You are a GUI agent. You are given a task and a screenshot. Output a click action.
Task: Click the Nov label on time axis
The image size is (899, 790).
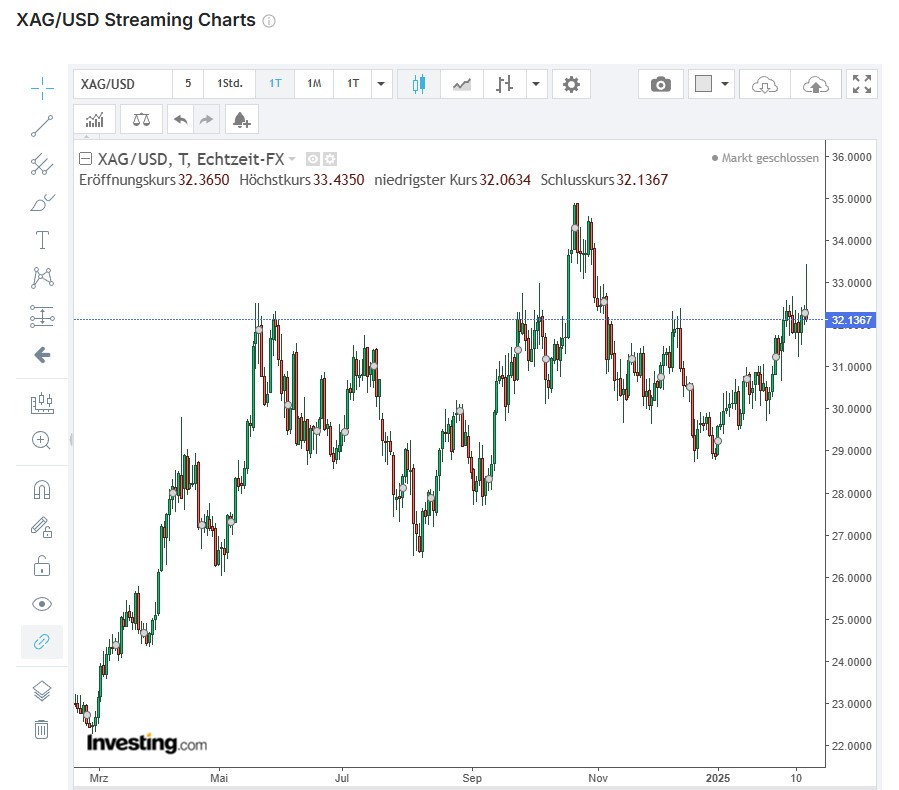click(x=598, y=778)
